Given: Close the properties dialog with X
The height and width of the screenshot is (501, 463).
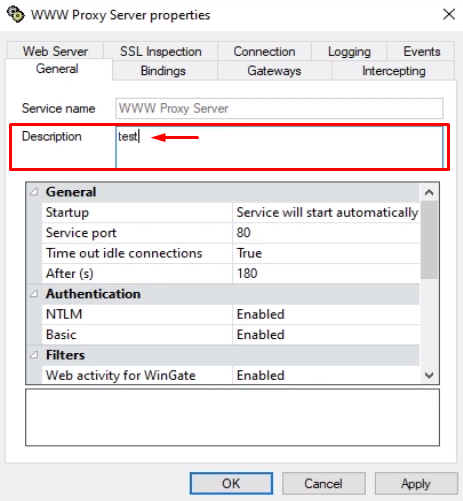Looking at the screenshot, I should [x=449, y=14].
